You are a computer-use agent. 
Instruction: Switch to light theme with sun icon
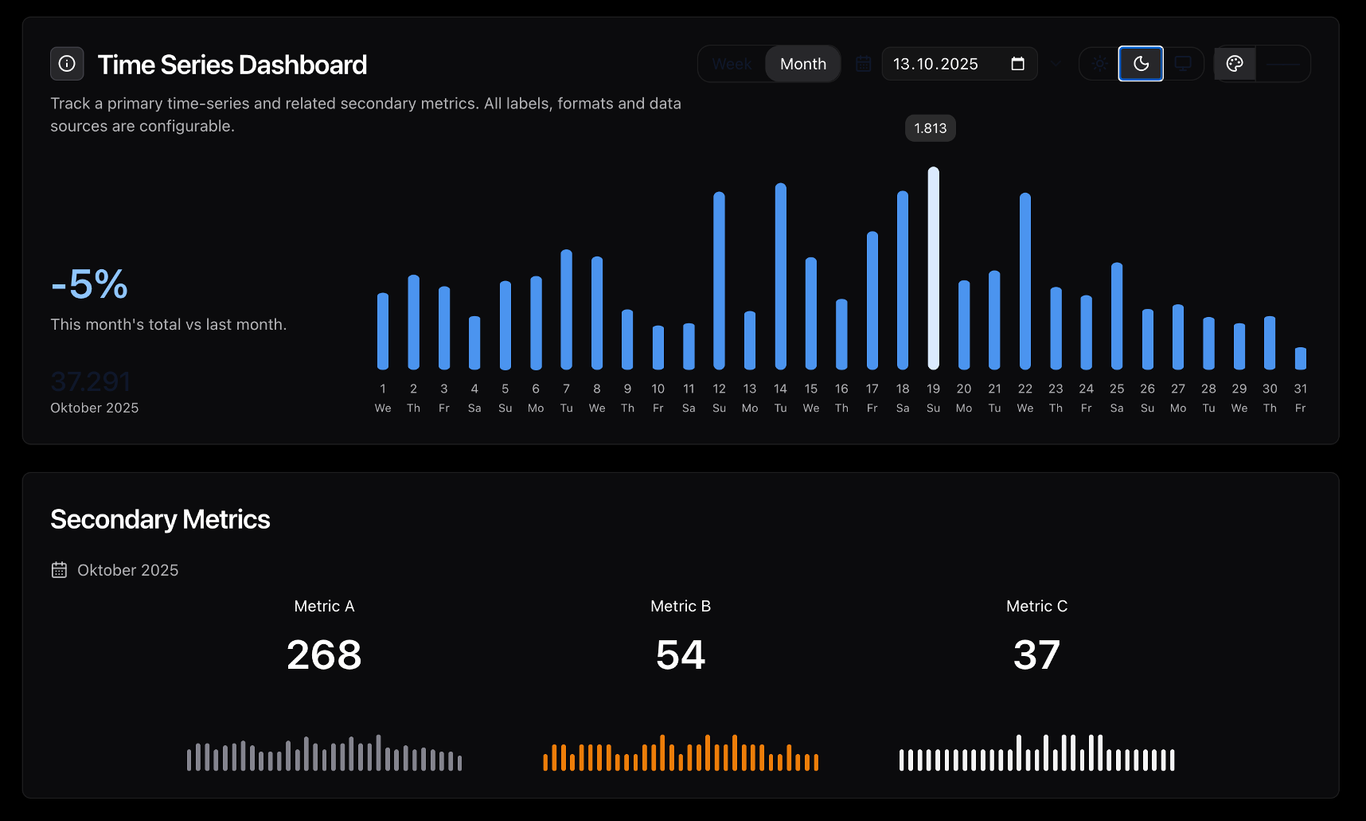(x=1100, y=64)
